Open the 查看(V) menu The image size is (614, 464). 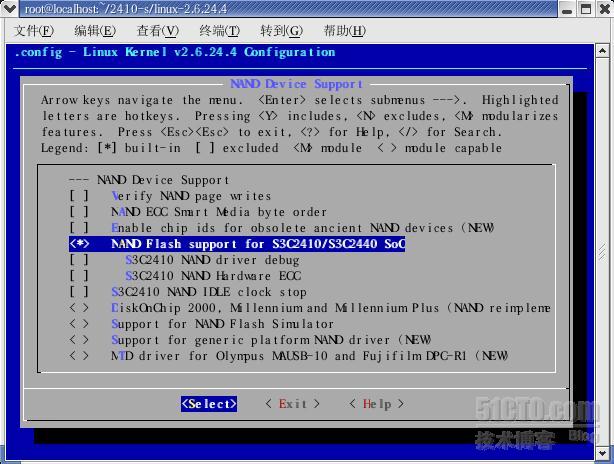point(157,31)
